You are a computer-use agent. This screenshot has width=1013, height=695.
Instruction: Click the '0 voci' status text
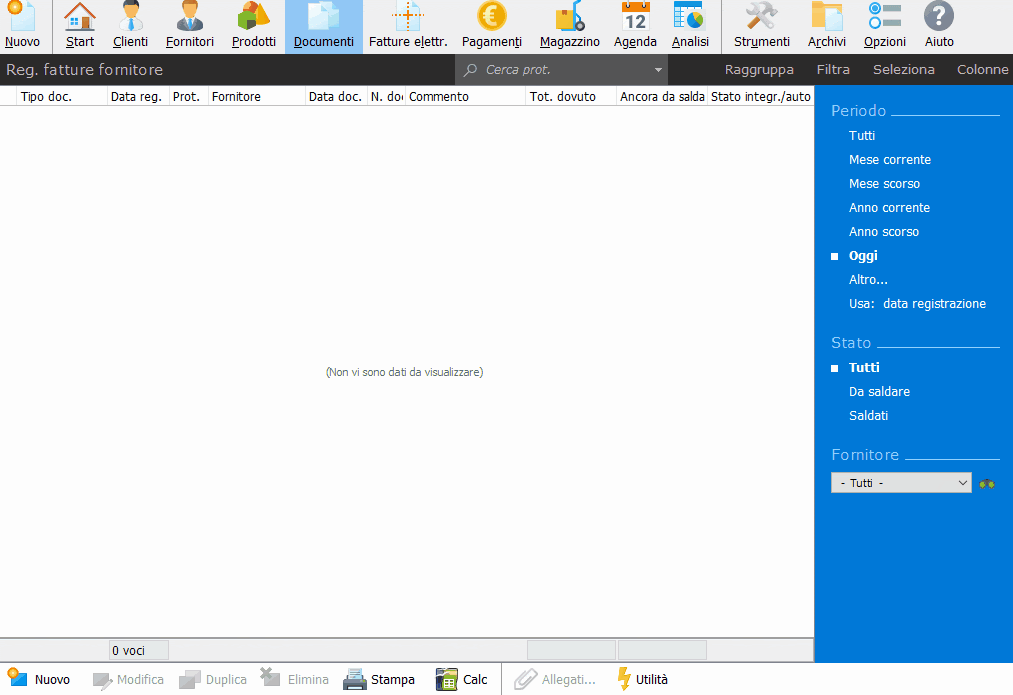click(129, 650)
